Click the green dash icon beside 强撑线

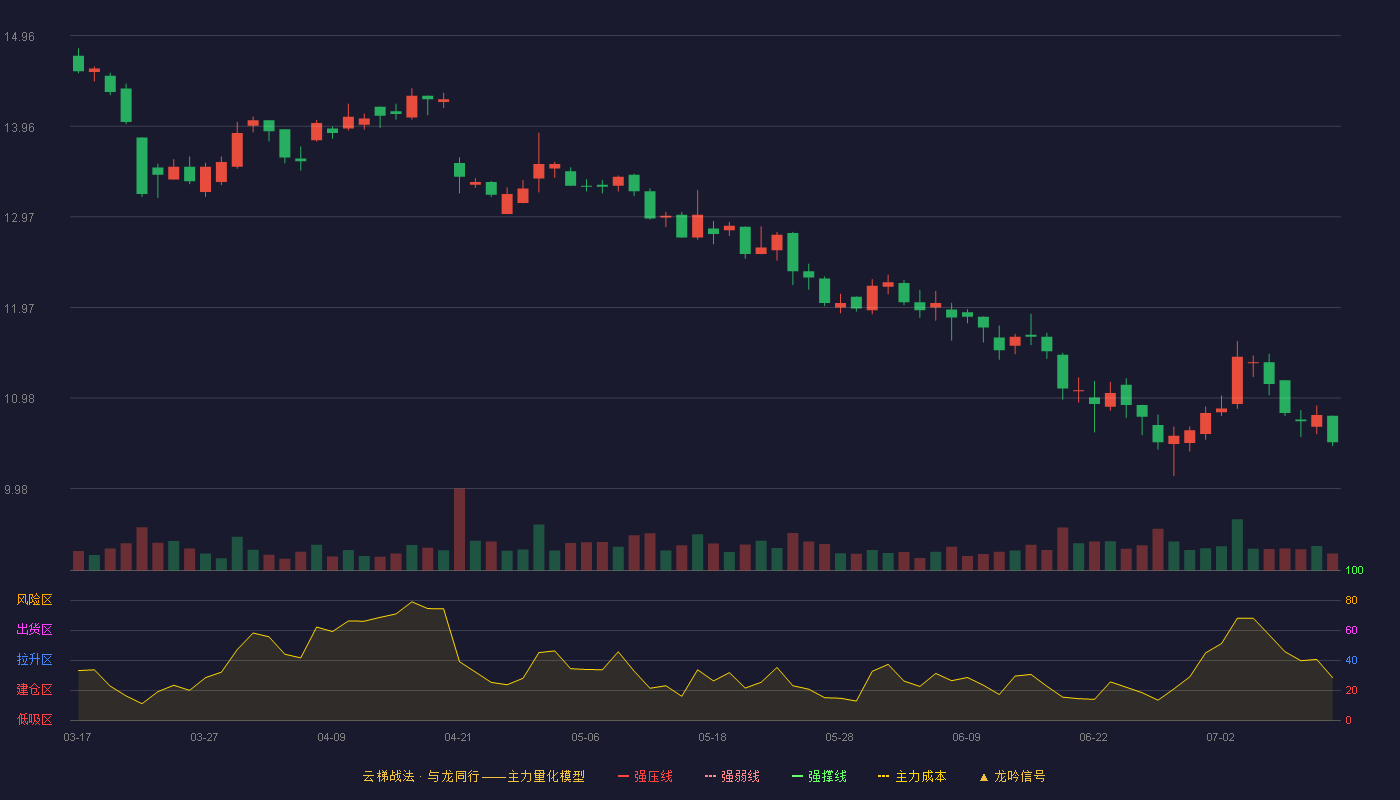coord(798,777)
